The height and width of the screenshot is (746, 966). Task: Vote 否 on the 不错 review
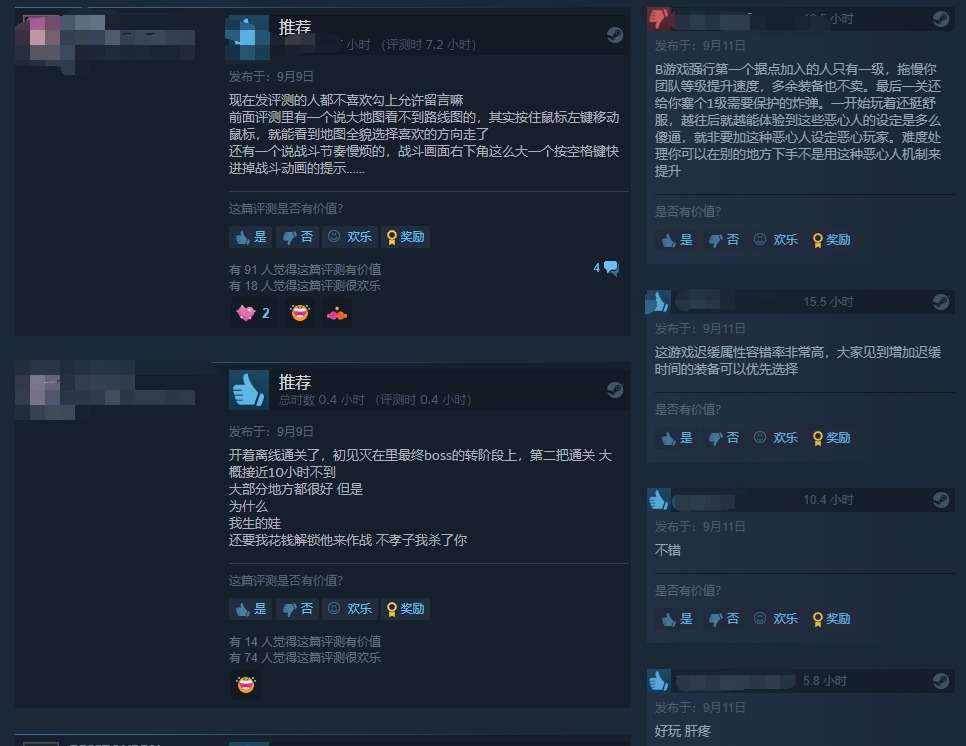pyautogui.click(x=723, y=619)
